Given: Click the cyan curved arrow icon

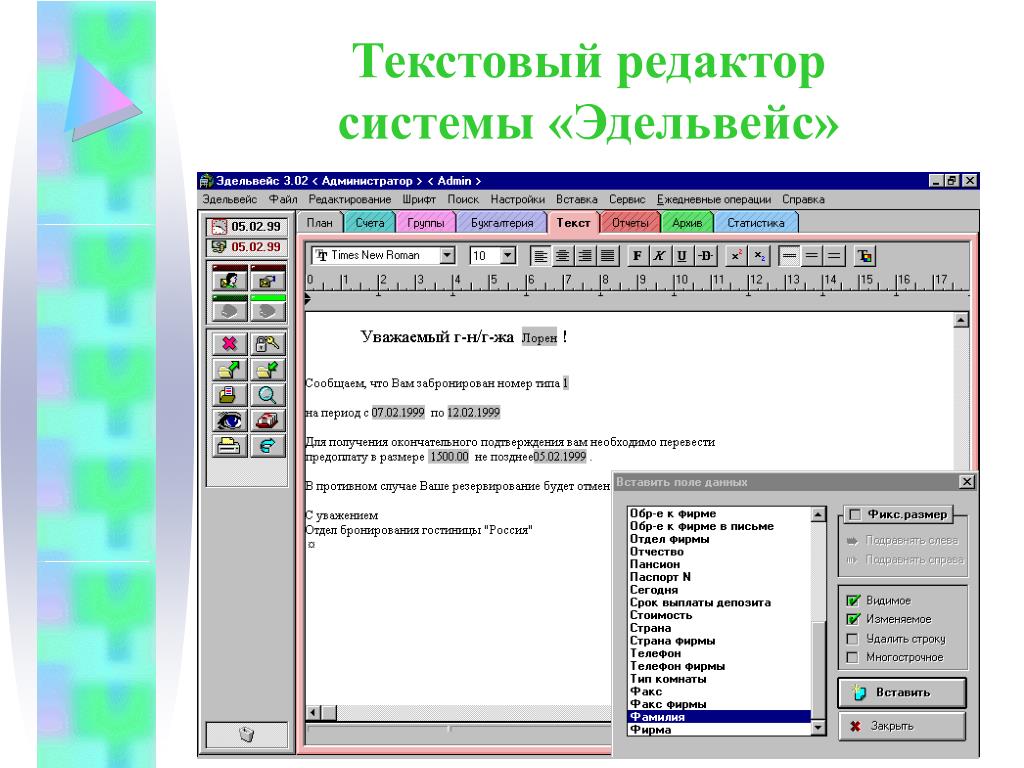Looking at the screenshot, I should [x=268, y=446].
